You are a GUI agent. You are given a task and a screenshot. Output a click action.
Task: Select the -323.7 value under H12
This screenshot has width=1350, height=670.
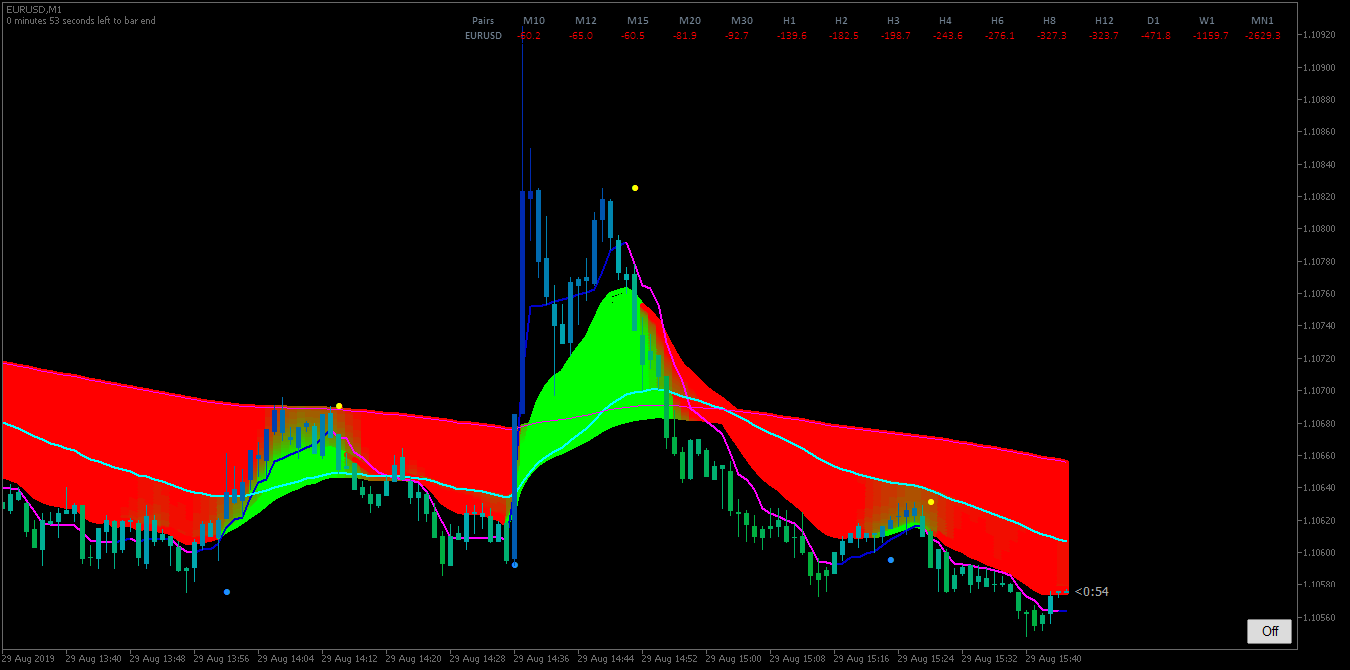click(1104, 36)
